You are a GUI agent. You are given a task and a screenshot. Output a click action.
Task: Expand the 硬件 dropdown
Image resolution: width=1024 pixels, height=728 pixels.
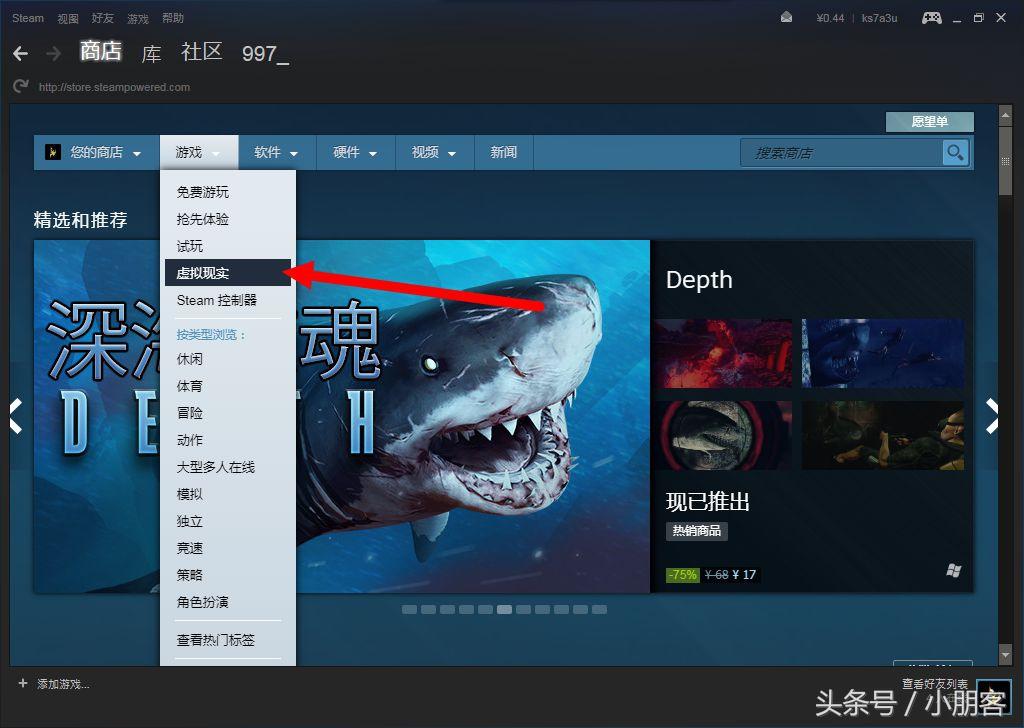(x=356, y=153)
